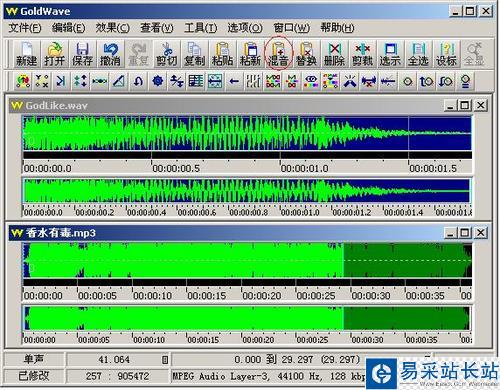
Task: Open the echo effect arrow icon
Action: coord(61,81)
